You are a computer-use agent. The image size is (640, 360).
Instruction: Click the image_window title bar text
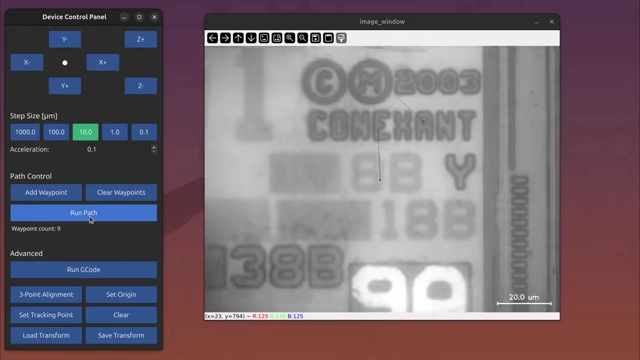(382, 22)
